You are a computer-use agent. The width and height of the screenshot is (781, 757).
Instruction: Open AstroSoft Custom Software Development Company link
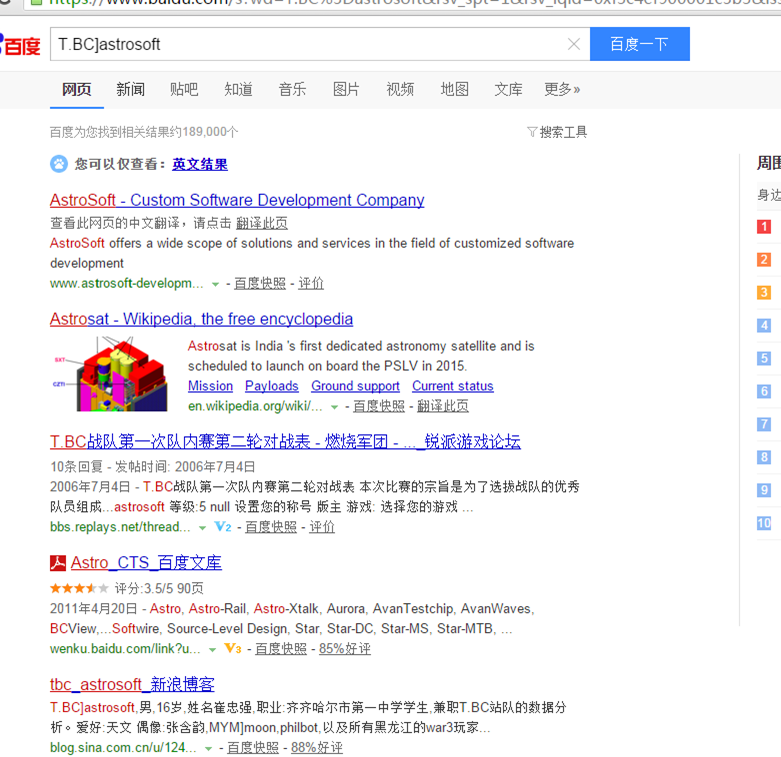pos(237,200)
